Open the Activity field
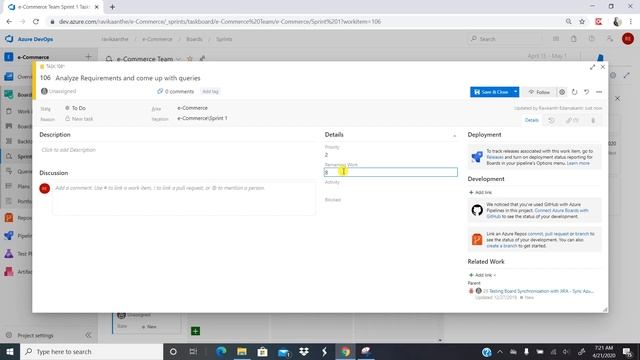Viewport: 640px width, 360px height. tap(391, 190)
